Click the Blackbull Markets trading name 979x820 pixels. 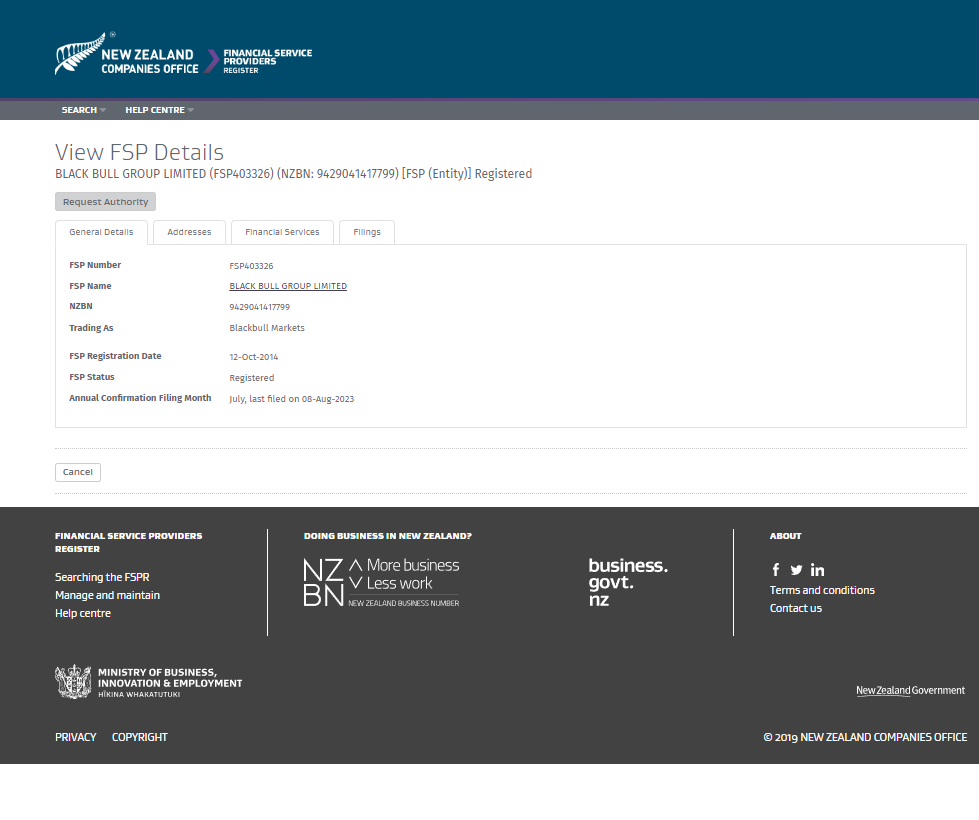pos(267,328)
